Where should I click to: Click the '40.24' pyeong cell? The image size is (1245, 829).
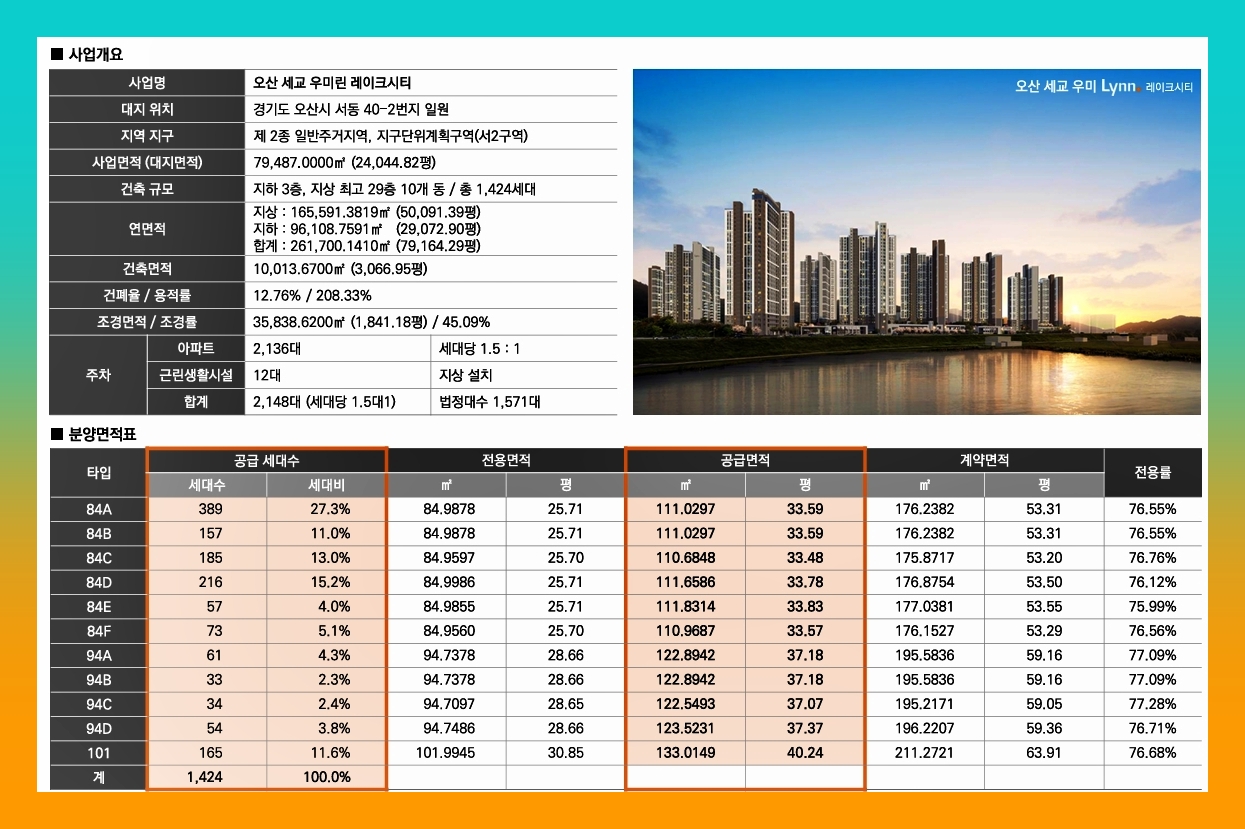point(805,753)
